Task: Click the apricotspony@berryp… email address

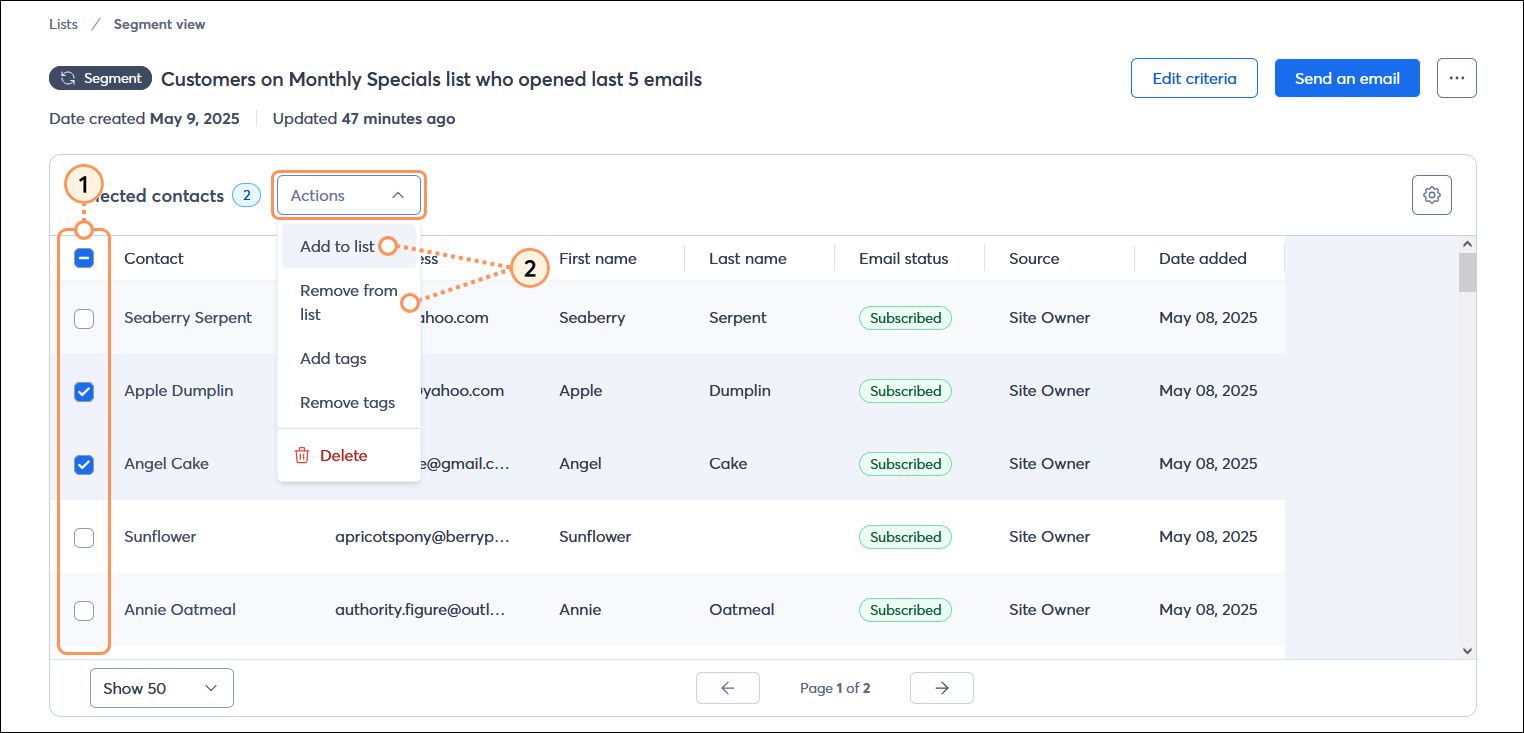Action: (422, 537)
